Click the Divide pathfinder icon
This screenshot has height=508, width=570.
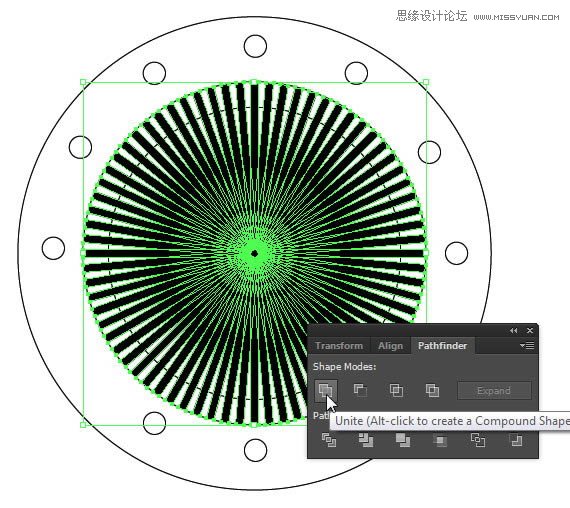click(x=329, y=440)
